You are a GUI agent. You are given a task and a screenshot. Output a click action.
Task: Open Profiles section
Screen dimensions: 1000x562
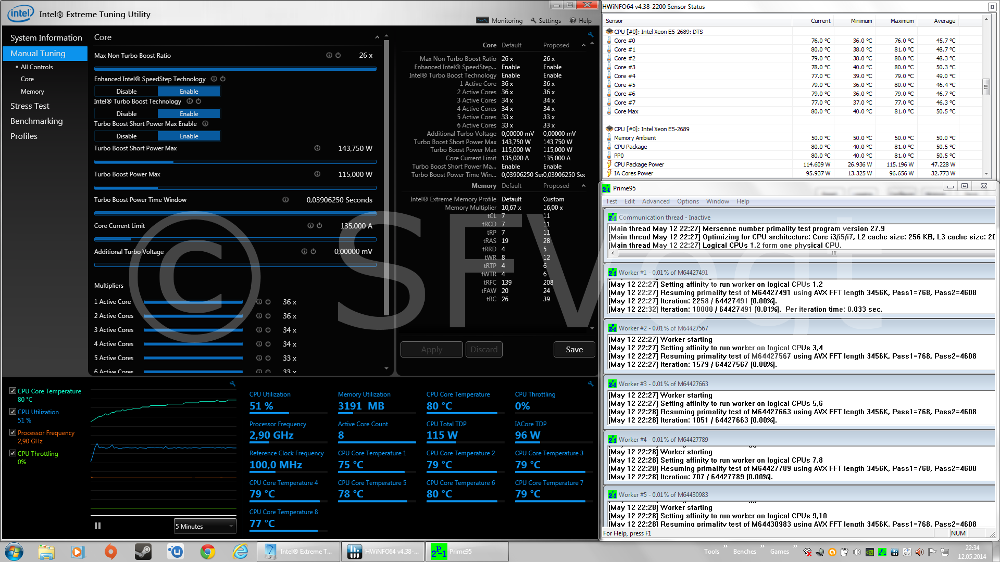[24, 136]
